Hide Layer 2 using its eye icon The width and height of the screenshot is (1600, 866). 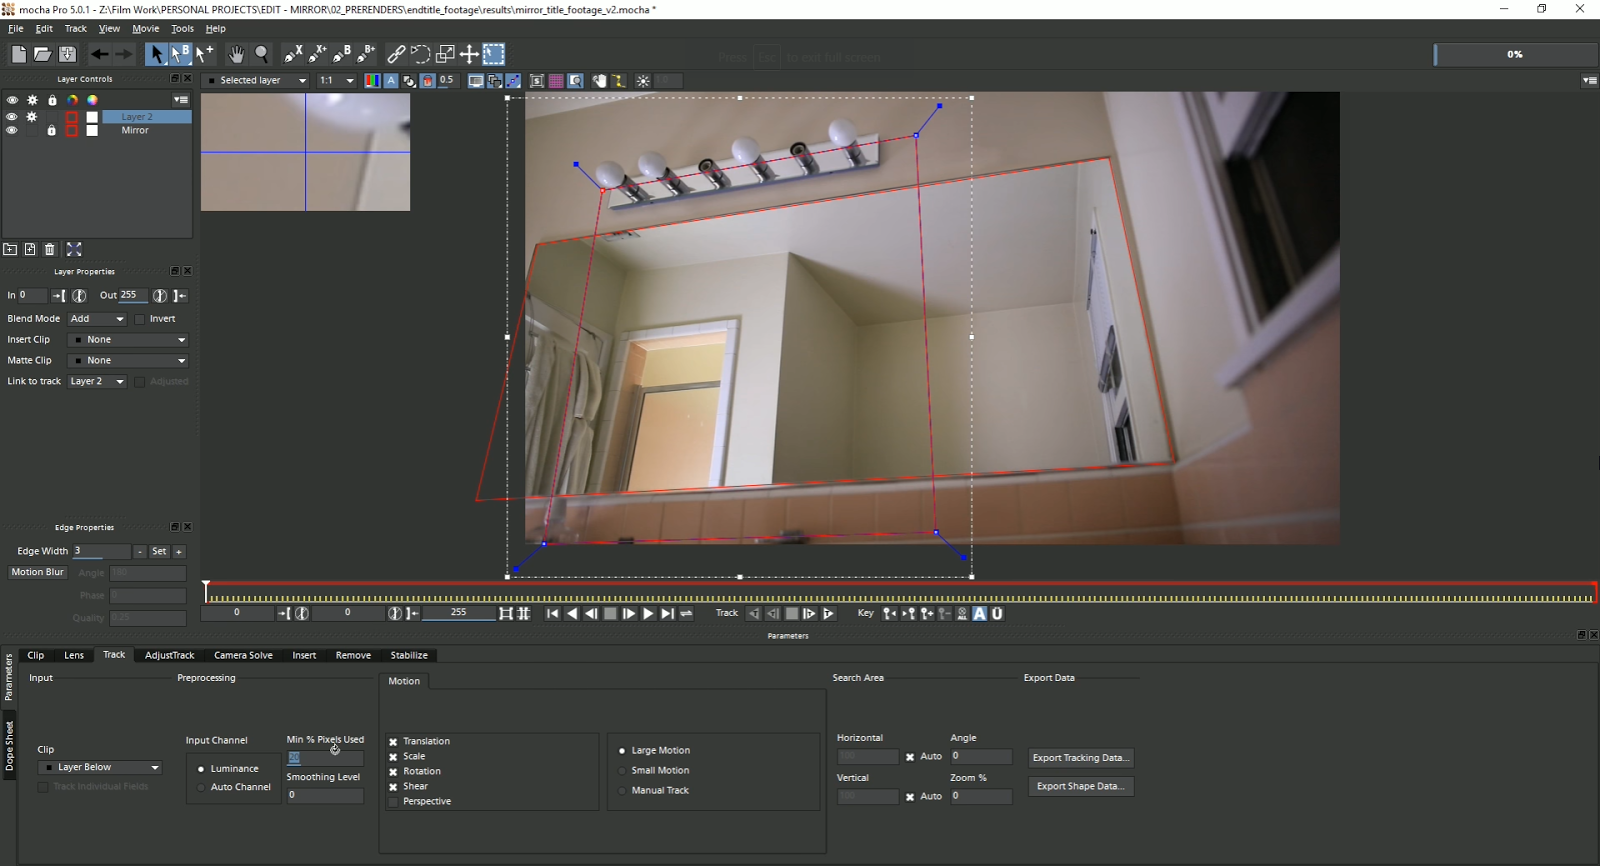click(x=12, y=117)
